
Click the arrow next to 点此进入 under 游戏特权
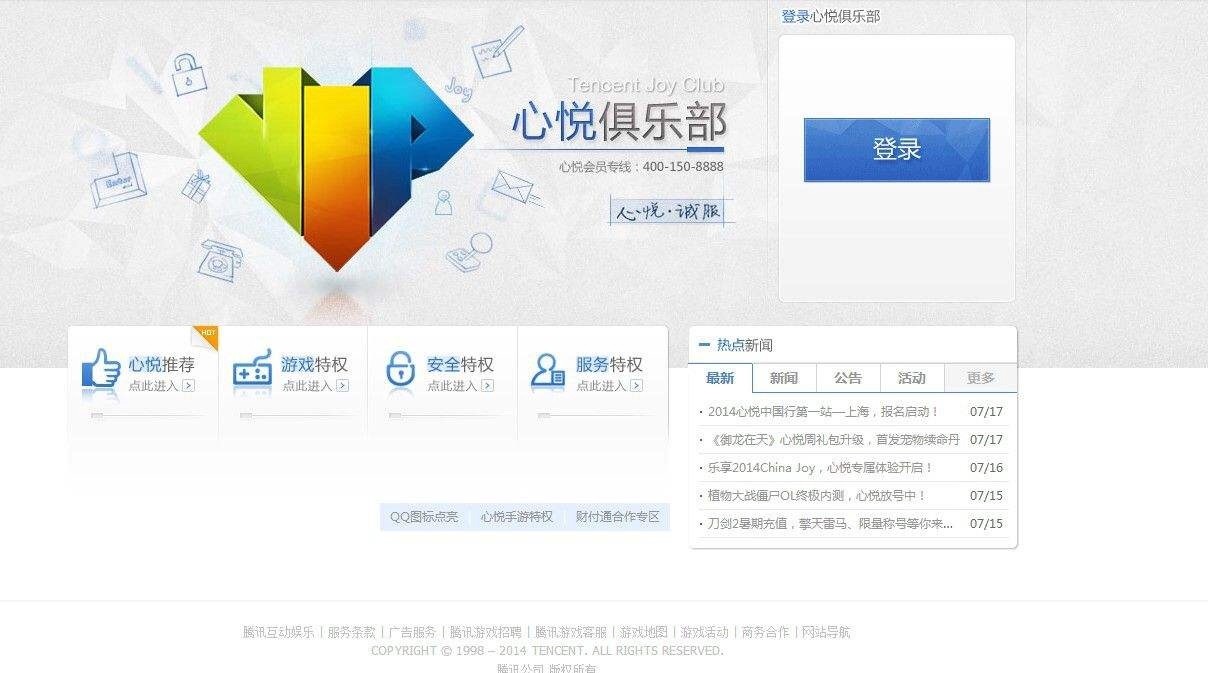341,386
